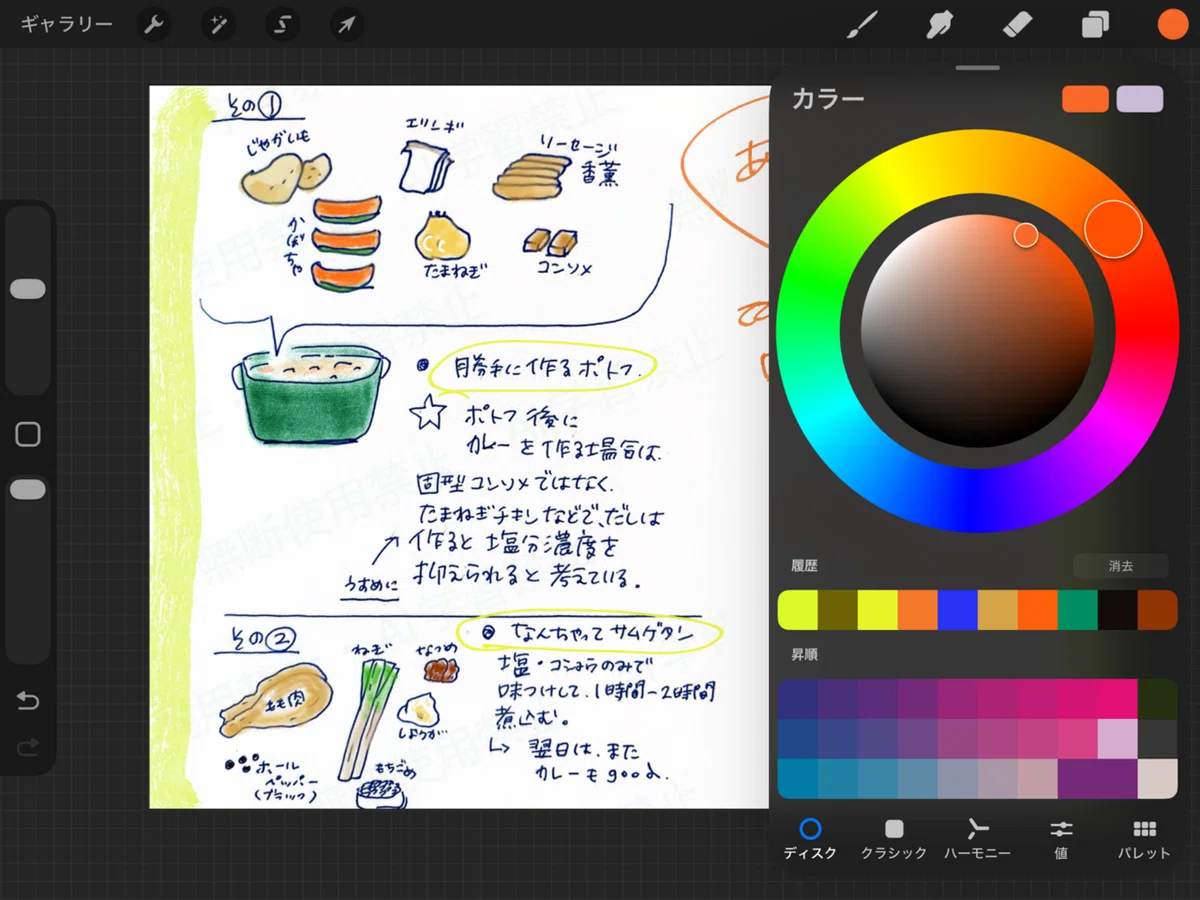Open the パレット tab
This screenshot has width=1200, height=900.
pos(1144,839)
